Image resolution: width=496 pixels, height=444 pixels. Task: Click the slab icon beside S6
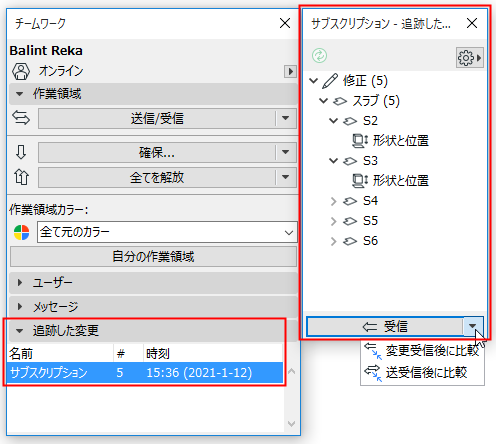click(x=350, y=241)
